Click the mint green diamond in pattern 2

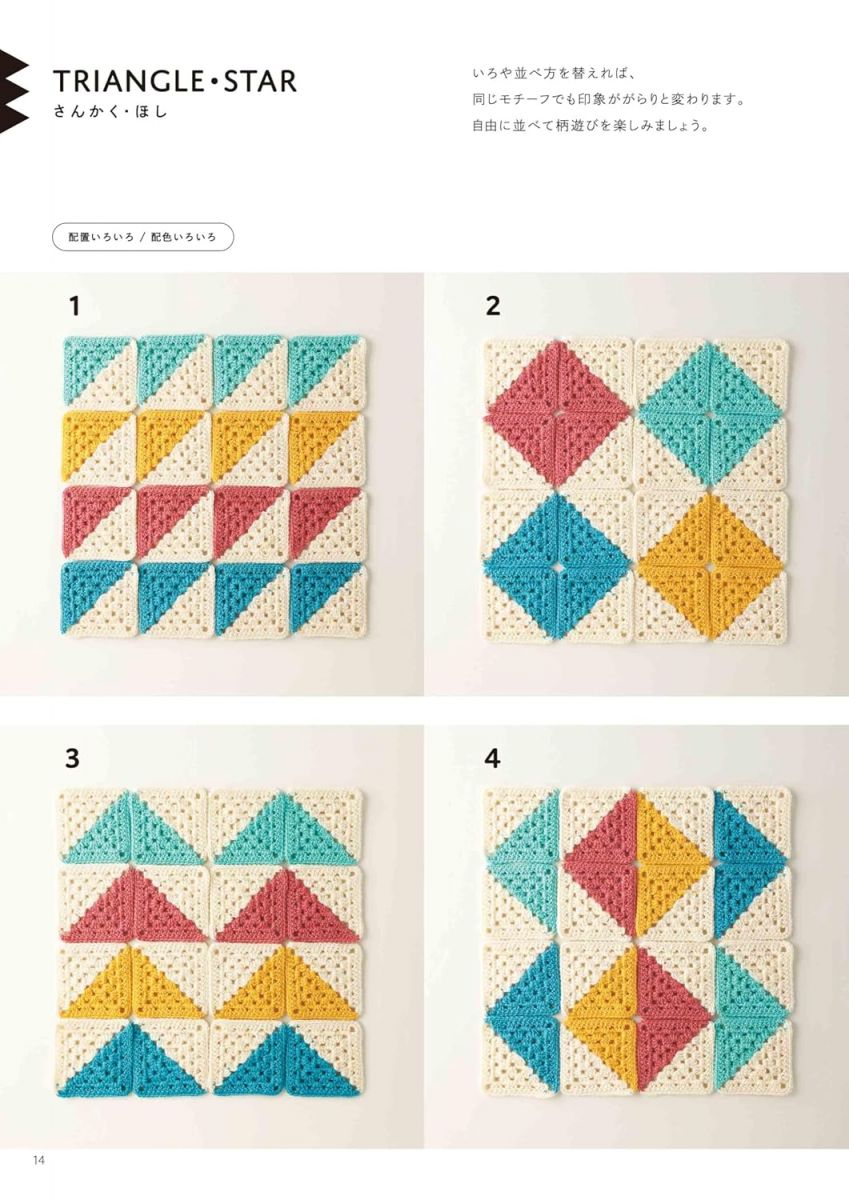pos(711,411)
